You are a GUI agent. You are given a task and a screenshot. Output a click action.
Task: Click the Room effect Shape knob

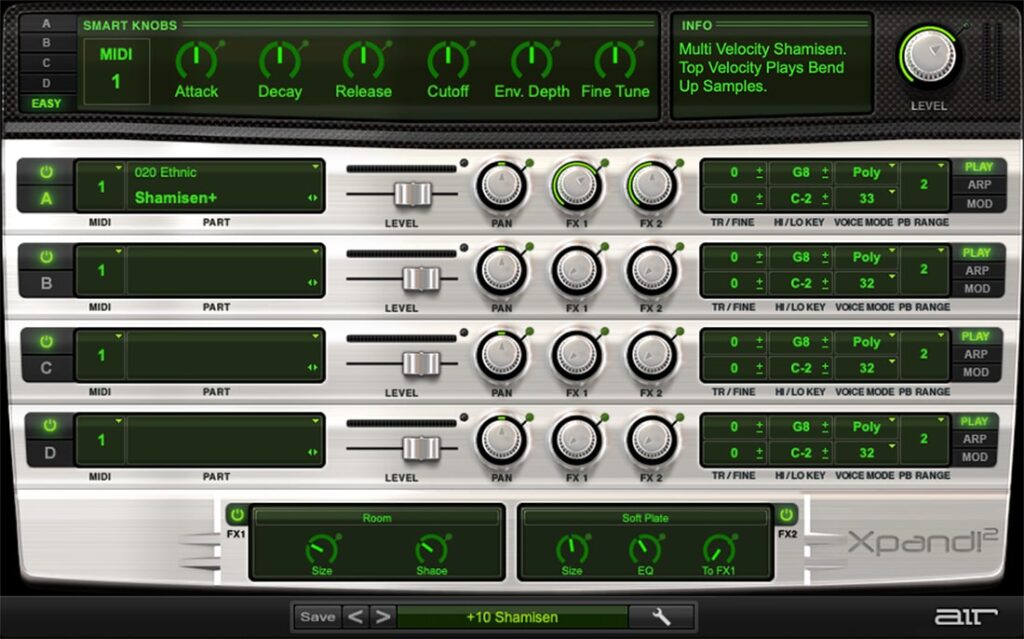[x=432, y=549]
